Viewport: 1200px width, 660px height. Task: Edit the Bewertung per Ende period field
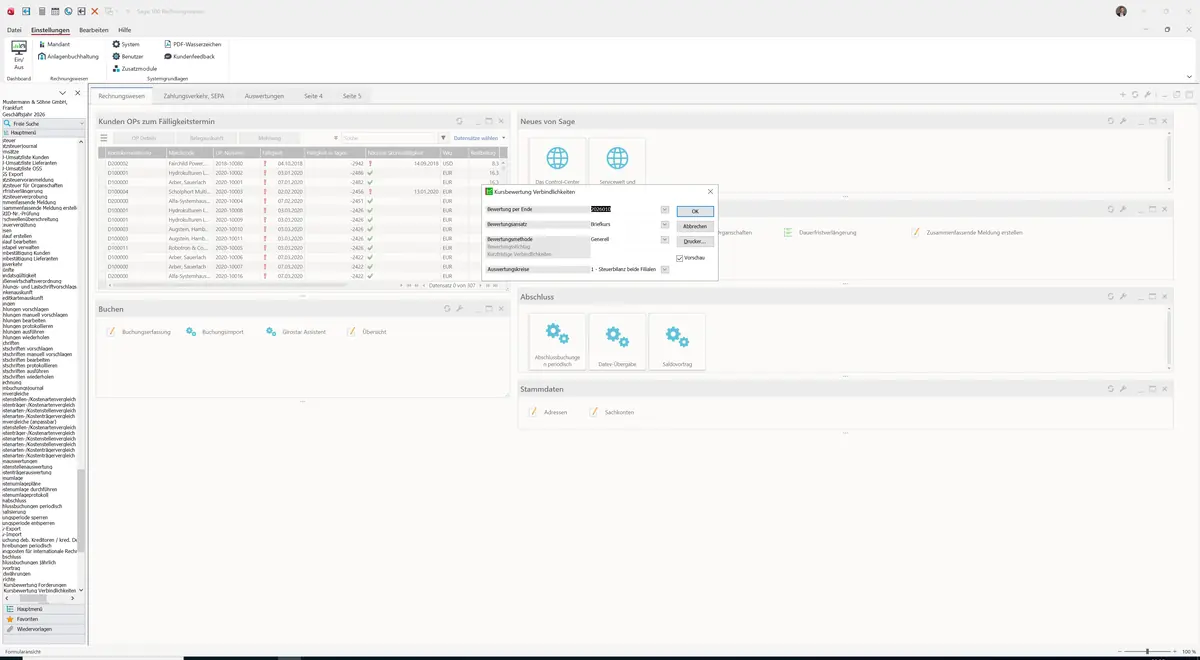pos(624,209)
